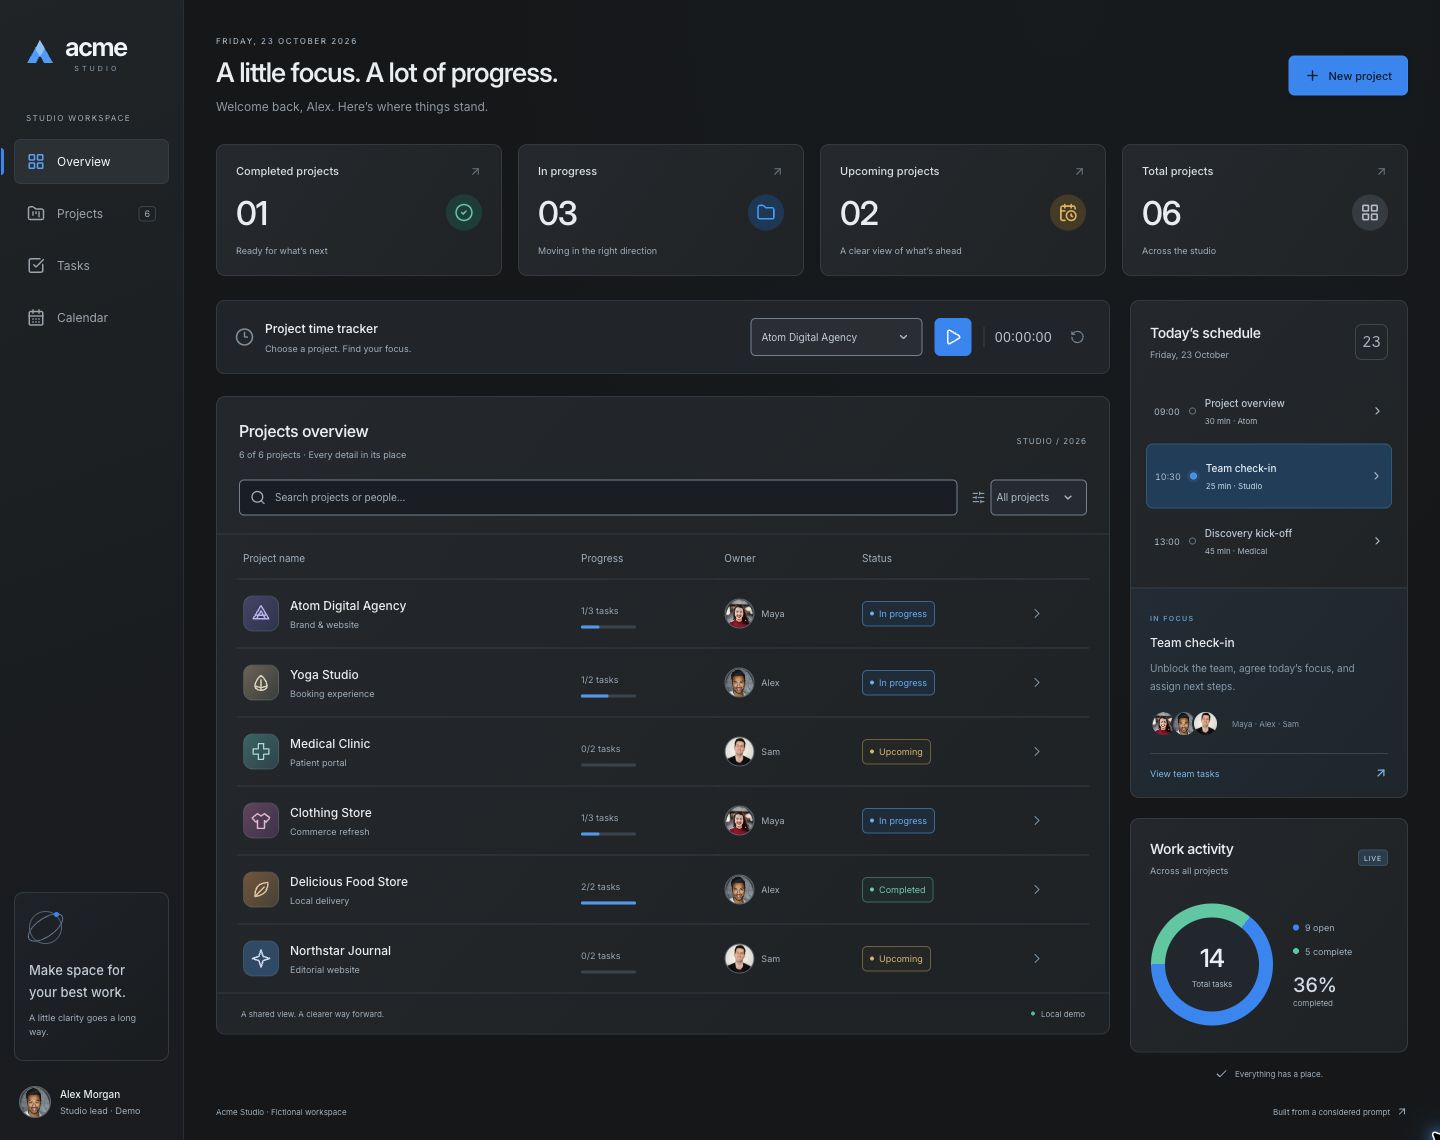Open Projects in the sidebar
This screenshot has width=1440, height=1140.
pyautogui.click(x=91, y=213)
